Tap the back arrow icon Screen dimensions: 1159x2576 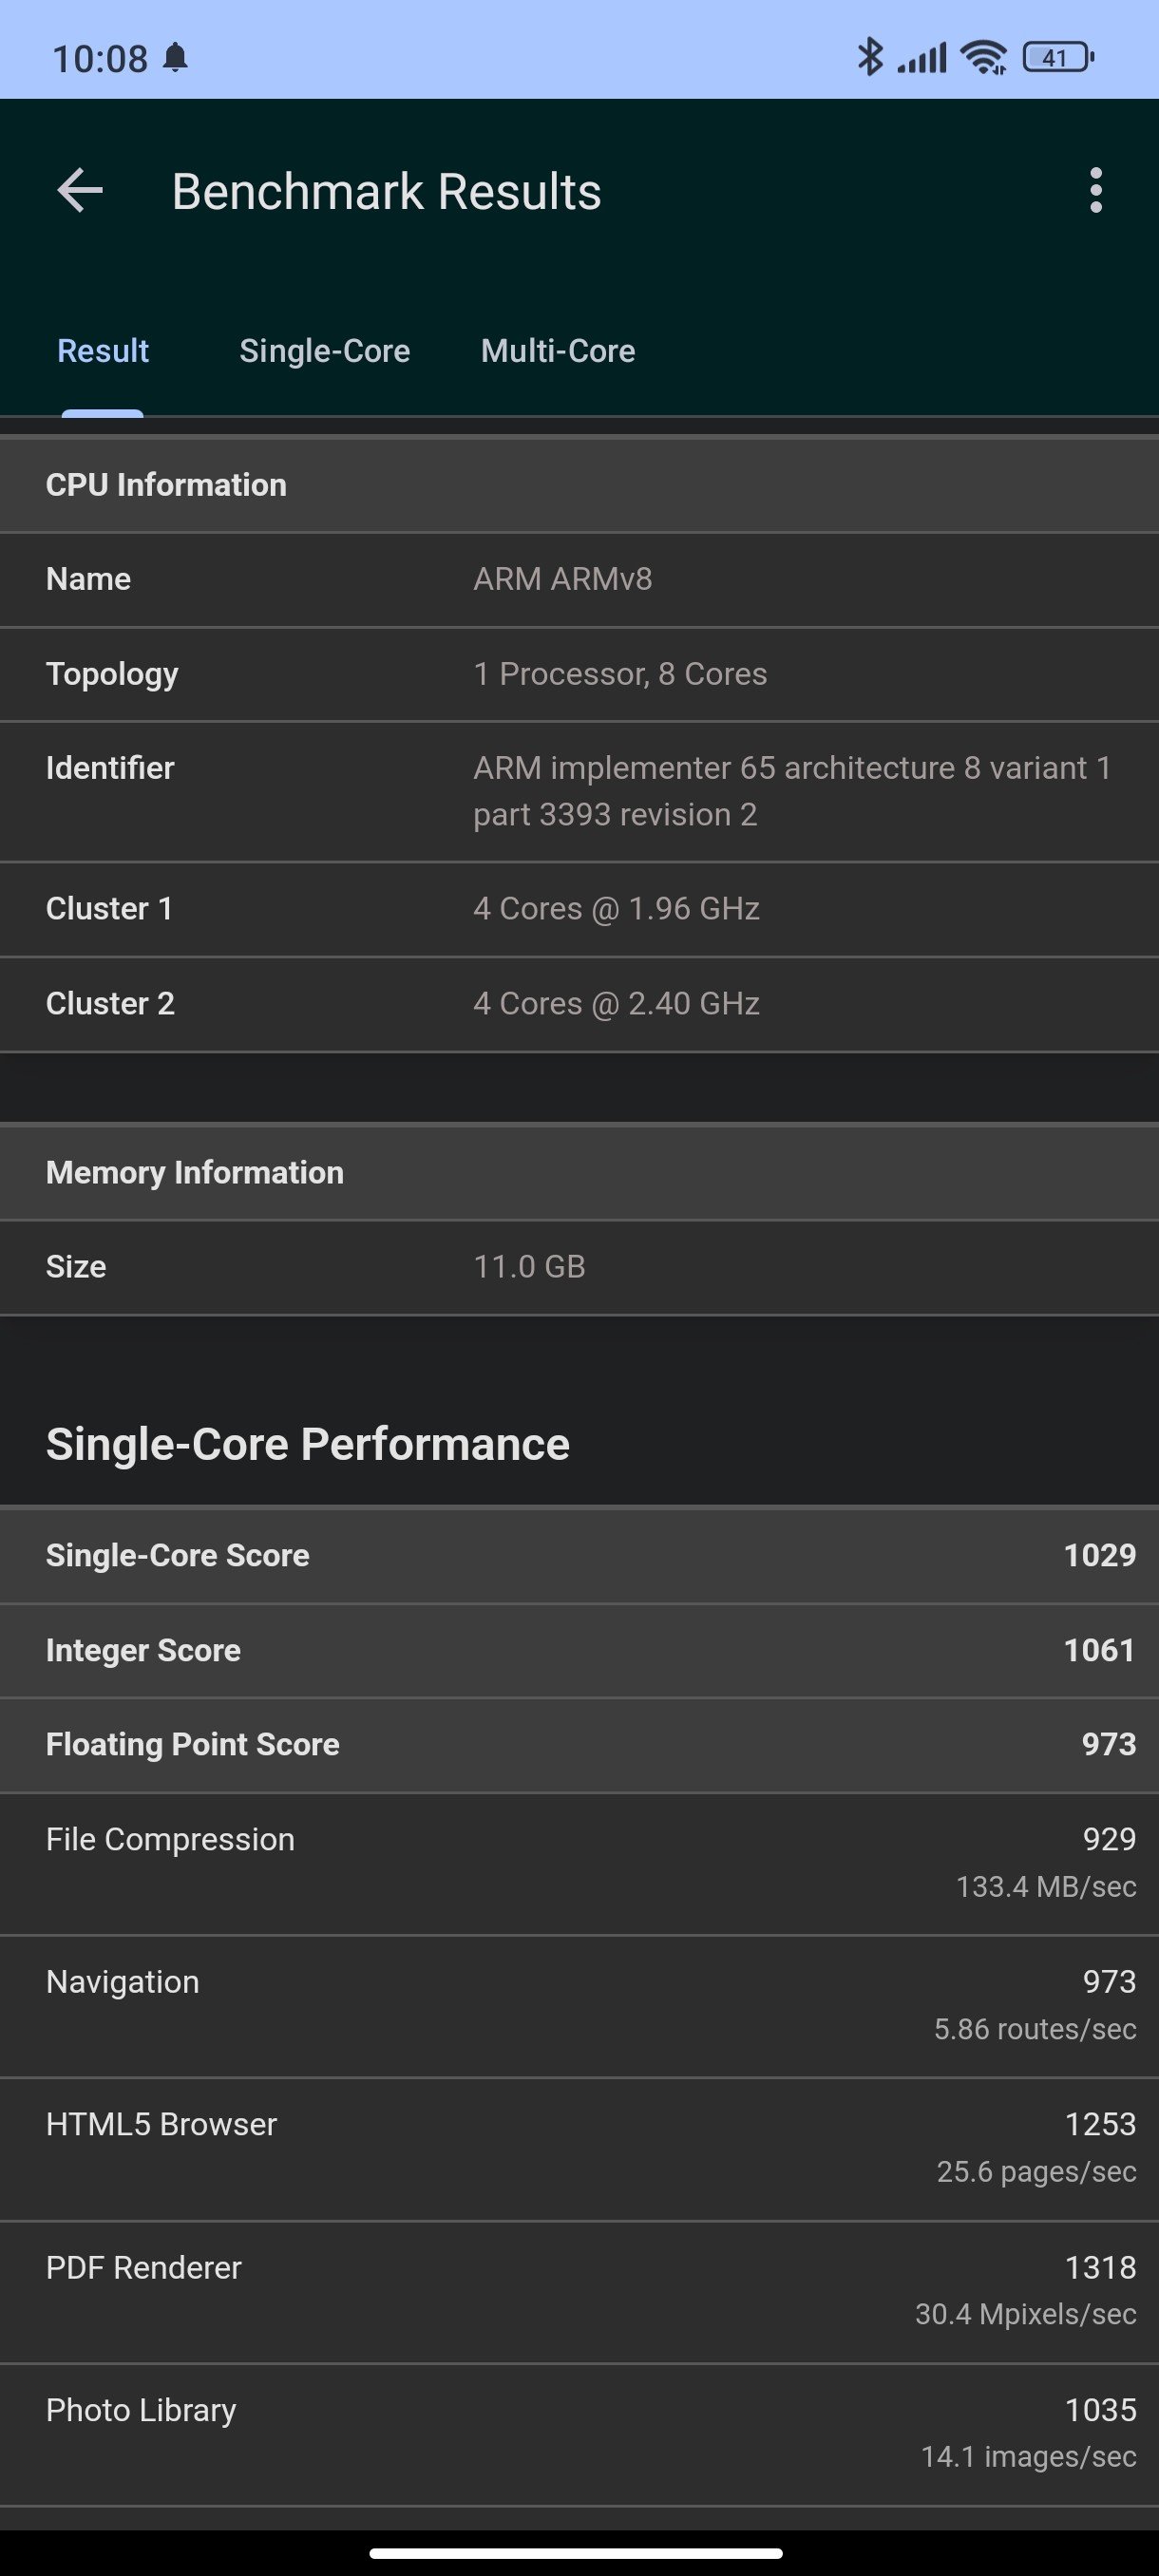coord(80,190)
